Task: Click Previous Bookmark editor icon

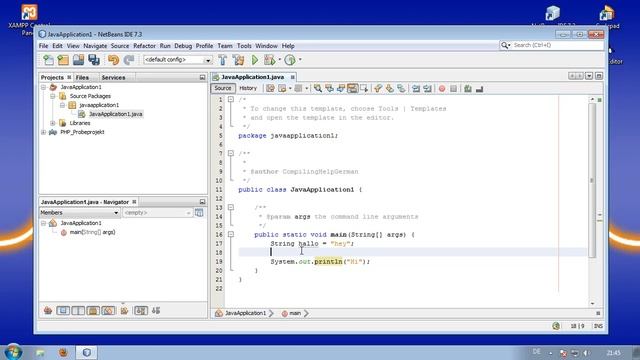Action: click(378, 88)
